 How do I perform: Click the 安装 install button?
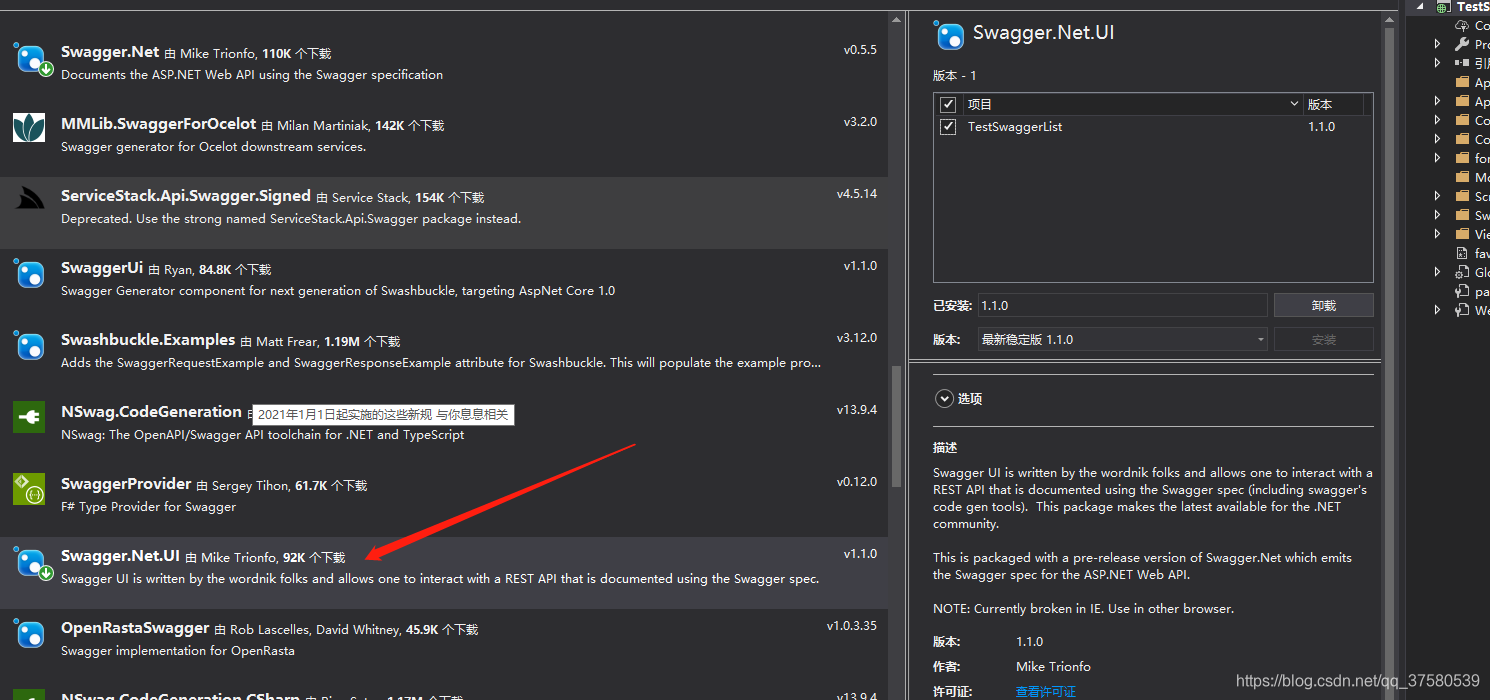(1323, 339)
